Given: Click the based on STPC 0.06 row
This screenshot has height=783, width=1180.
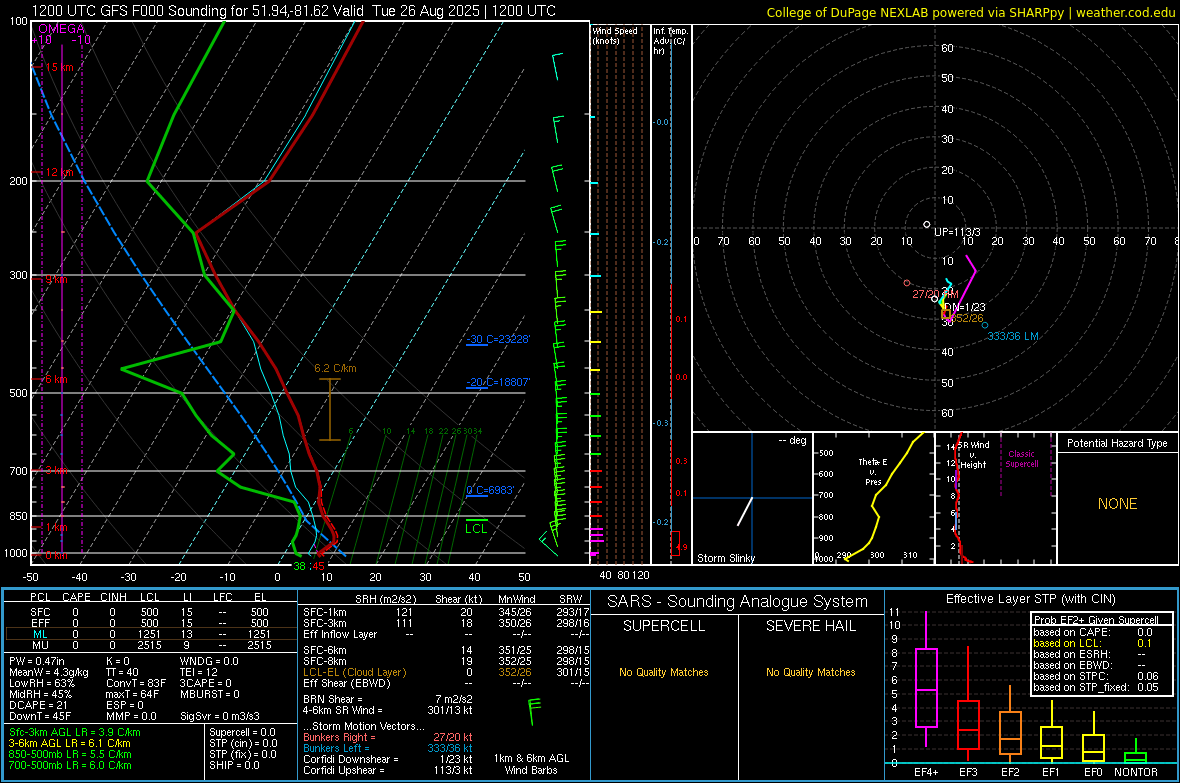Looking at the screenshot, I should (x=1096, y=676).
